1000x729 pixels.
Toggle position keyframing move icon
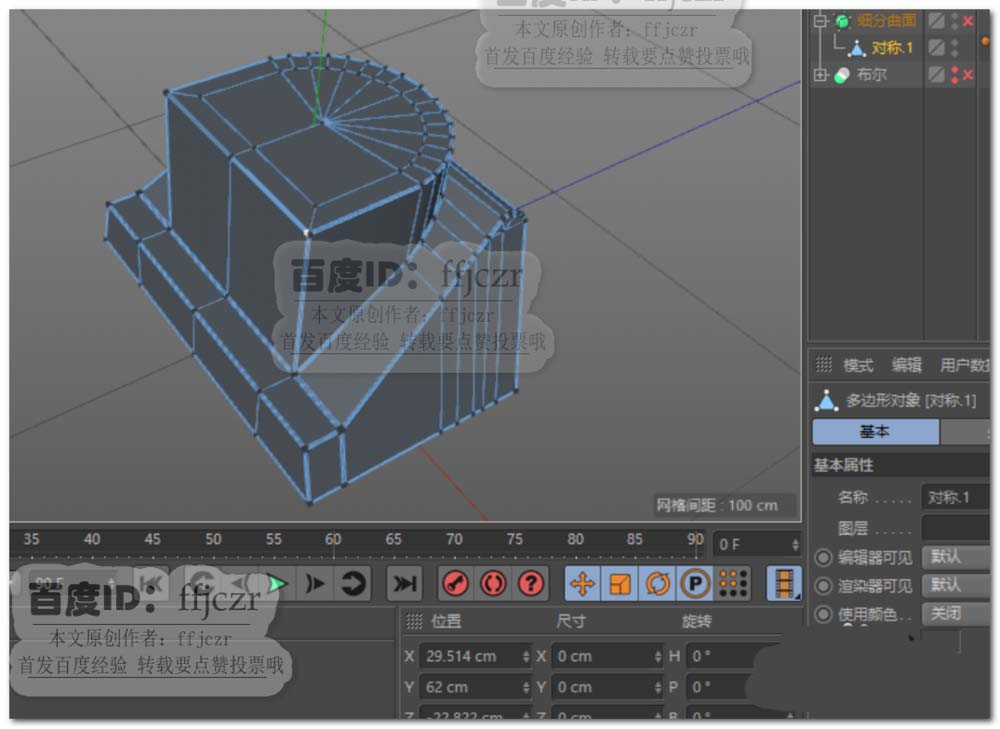point(583,583)
